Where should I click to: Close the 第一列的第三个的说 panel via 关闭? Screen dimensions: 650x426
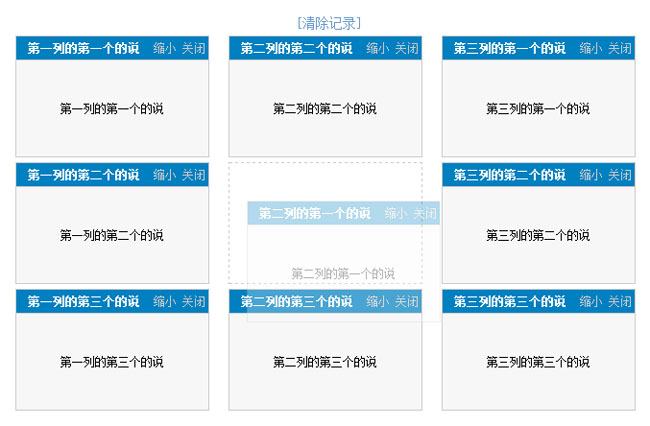pyautogui.click(x=193, y=301)
